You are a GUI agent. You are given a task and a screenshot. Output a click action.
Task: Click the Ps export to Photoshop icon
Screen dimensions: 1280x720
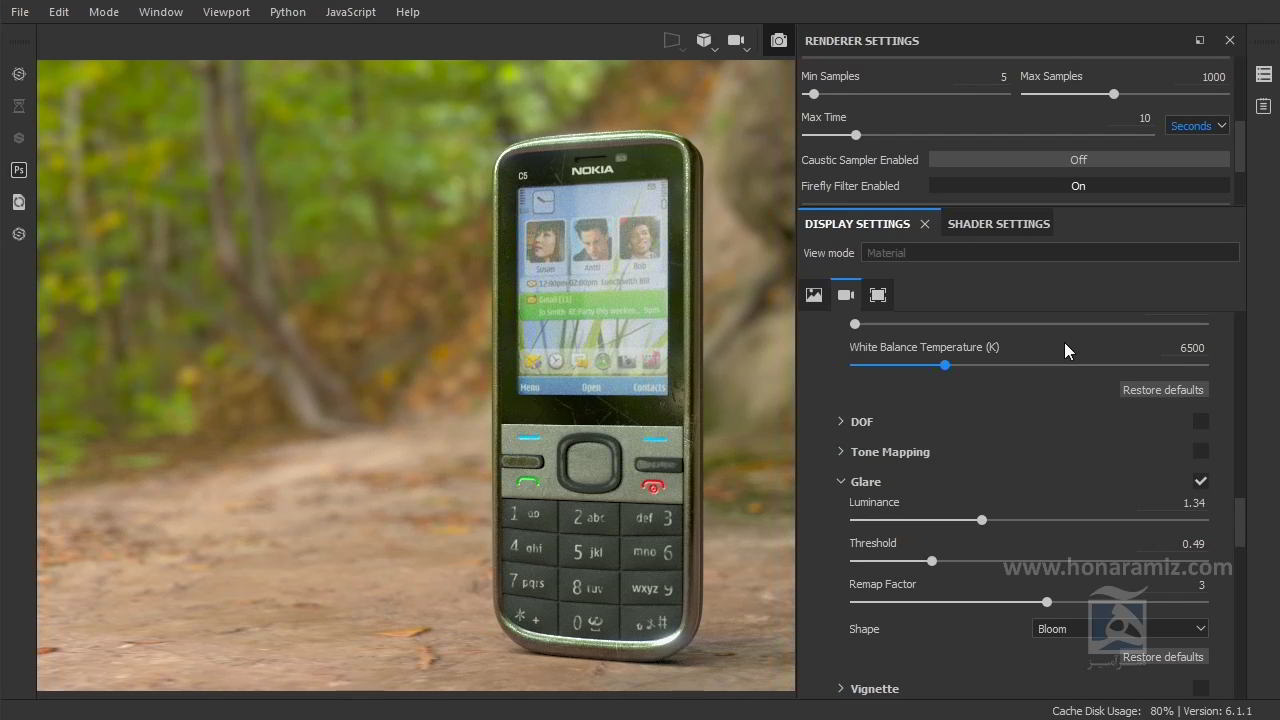point(18,170)
